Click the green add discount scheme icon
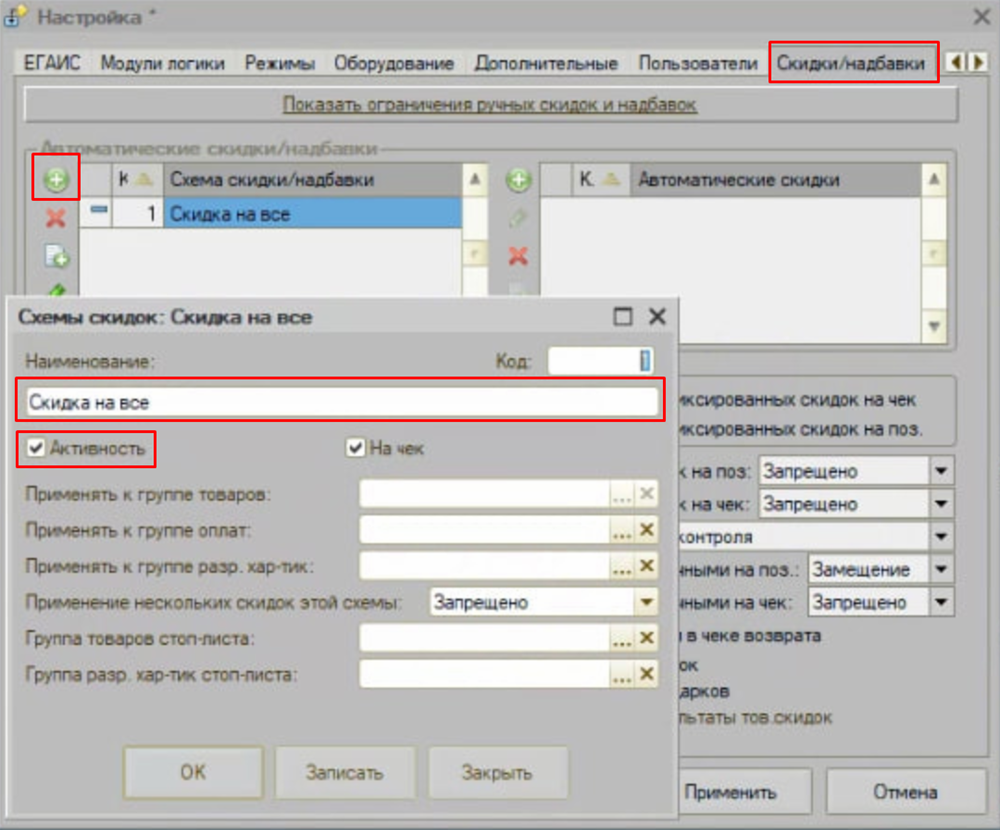The image size is (1000, 830). [56, 181]
